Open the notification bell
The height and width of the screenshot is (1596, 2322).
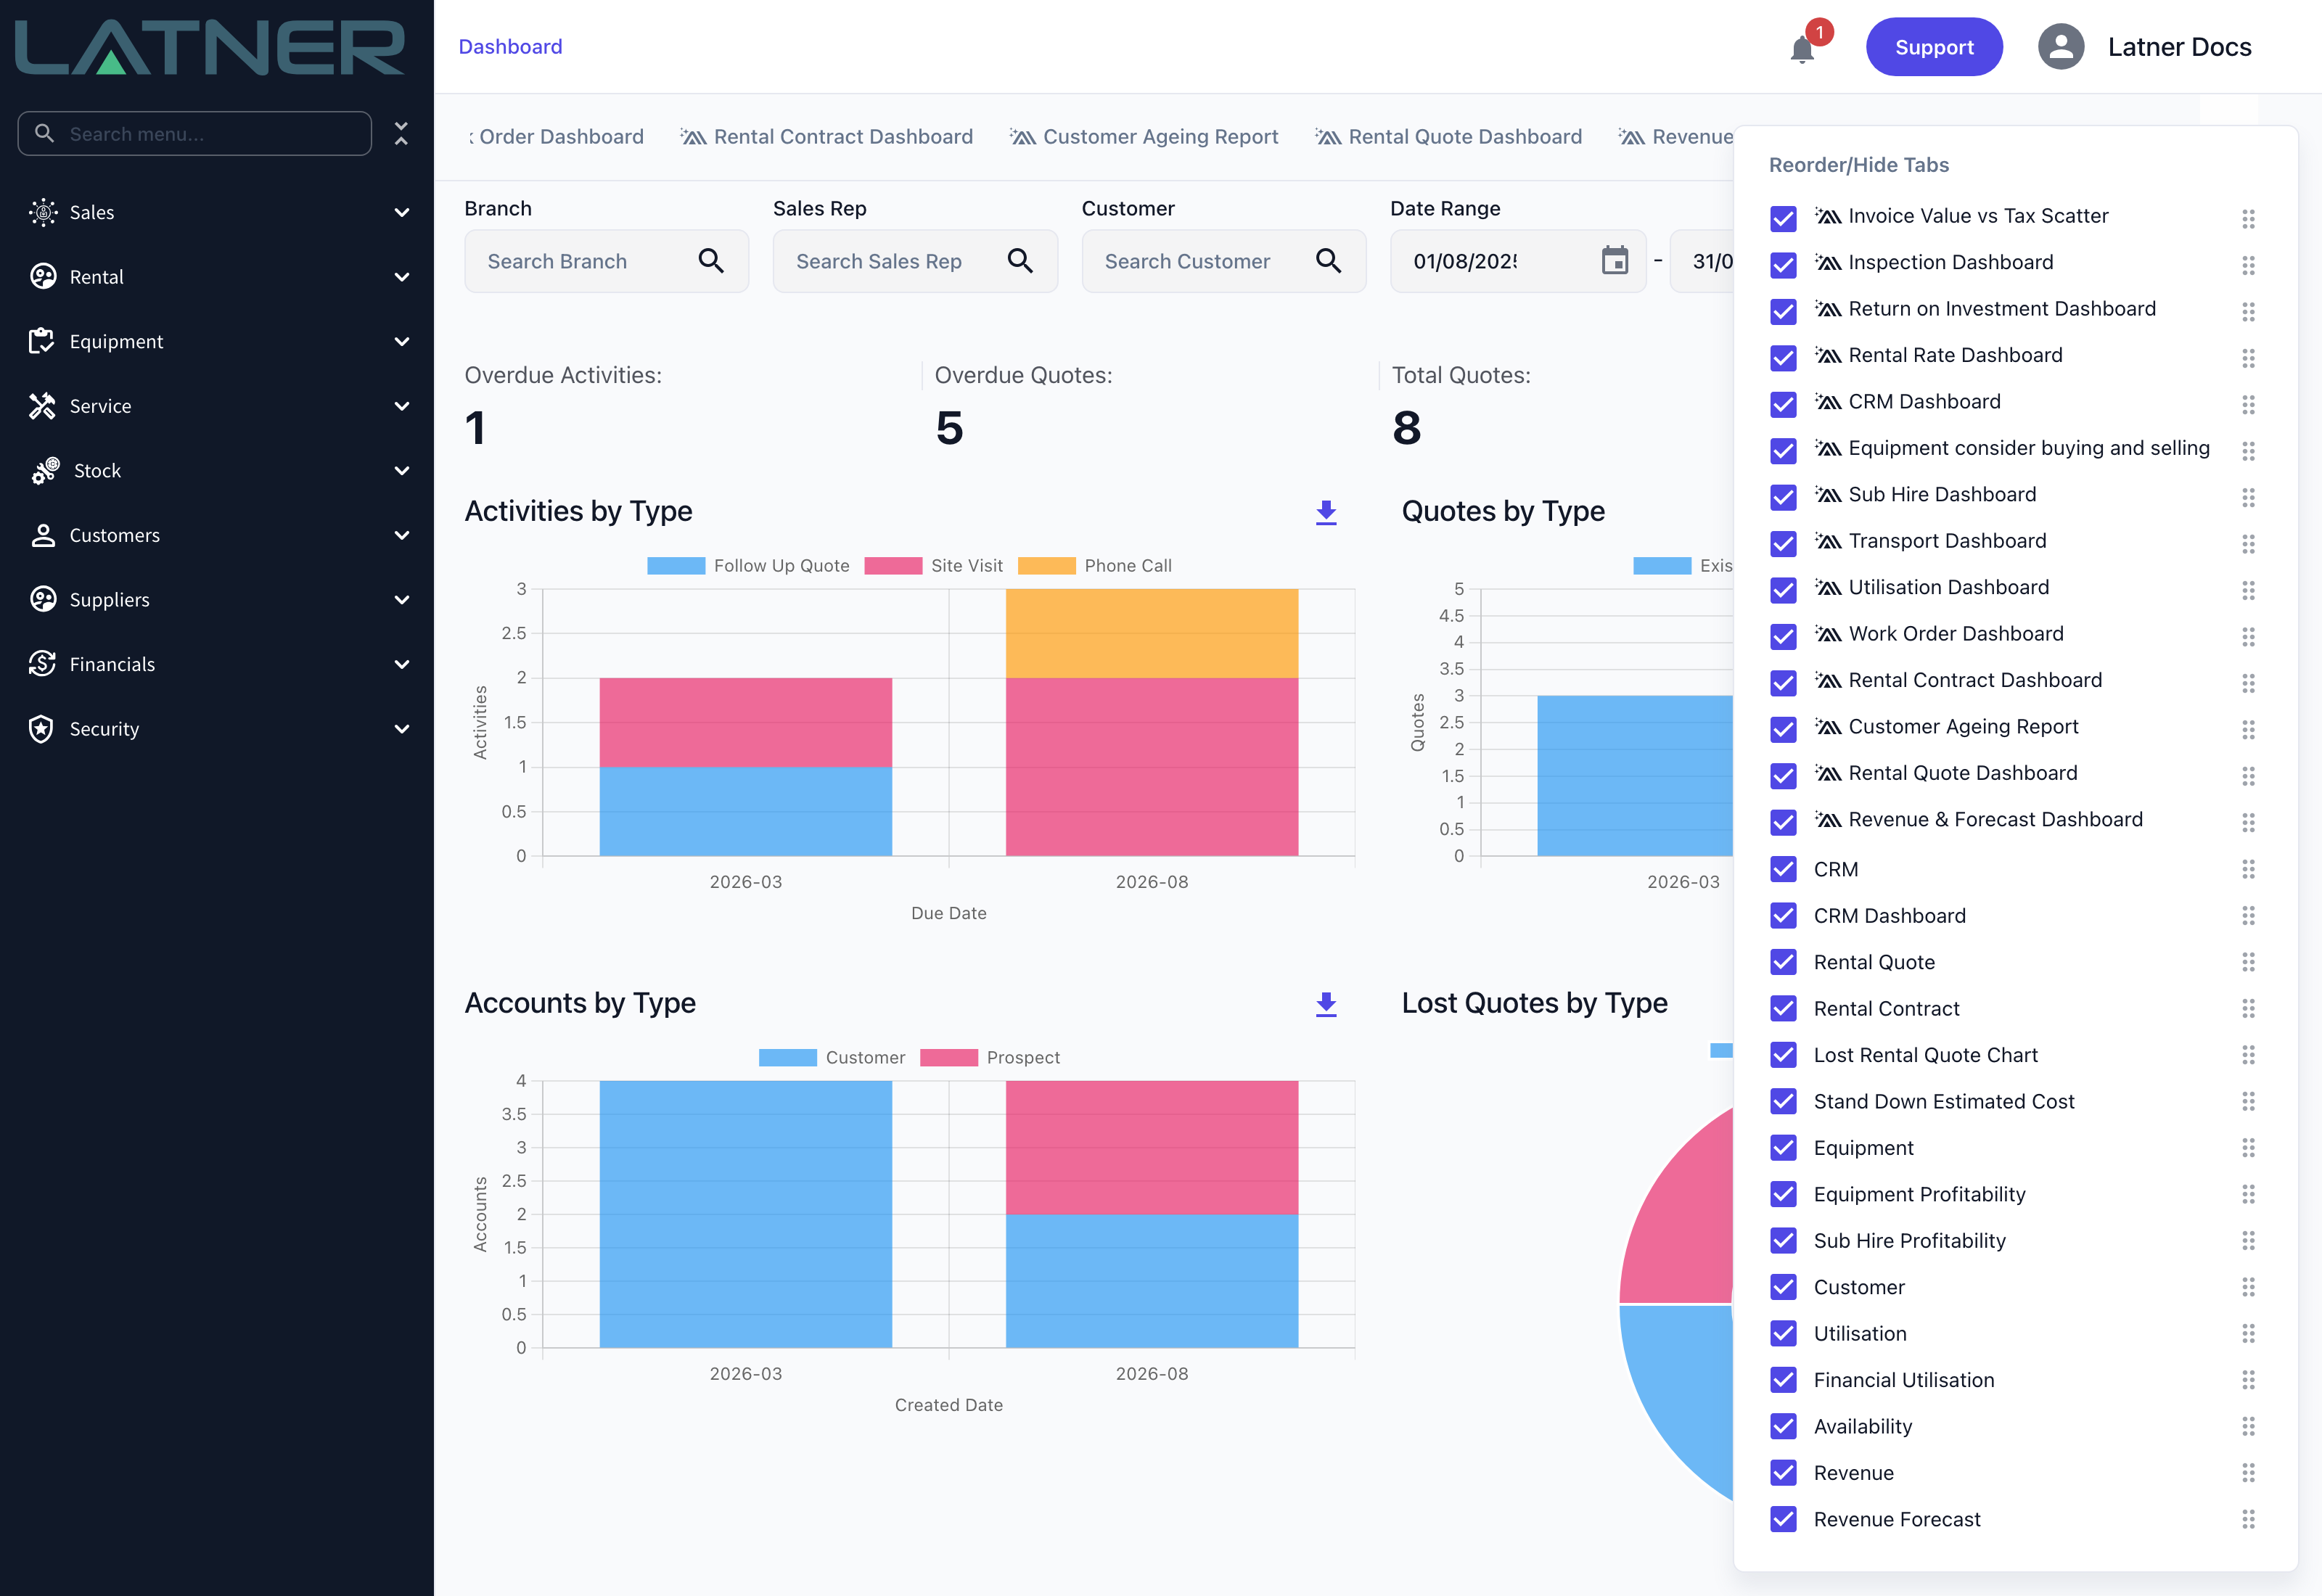point(1802,49)
